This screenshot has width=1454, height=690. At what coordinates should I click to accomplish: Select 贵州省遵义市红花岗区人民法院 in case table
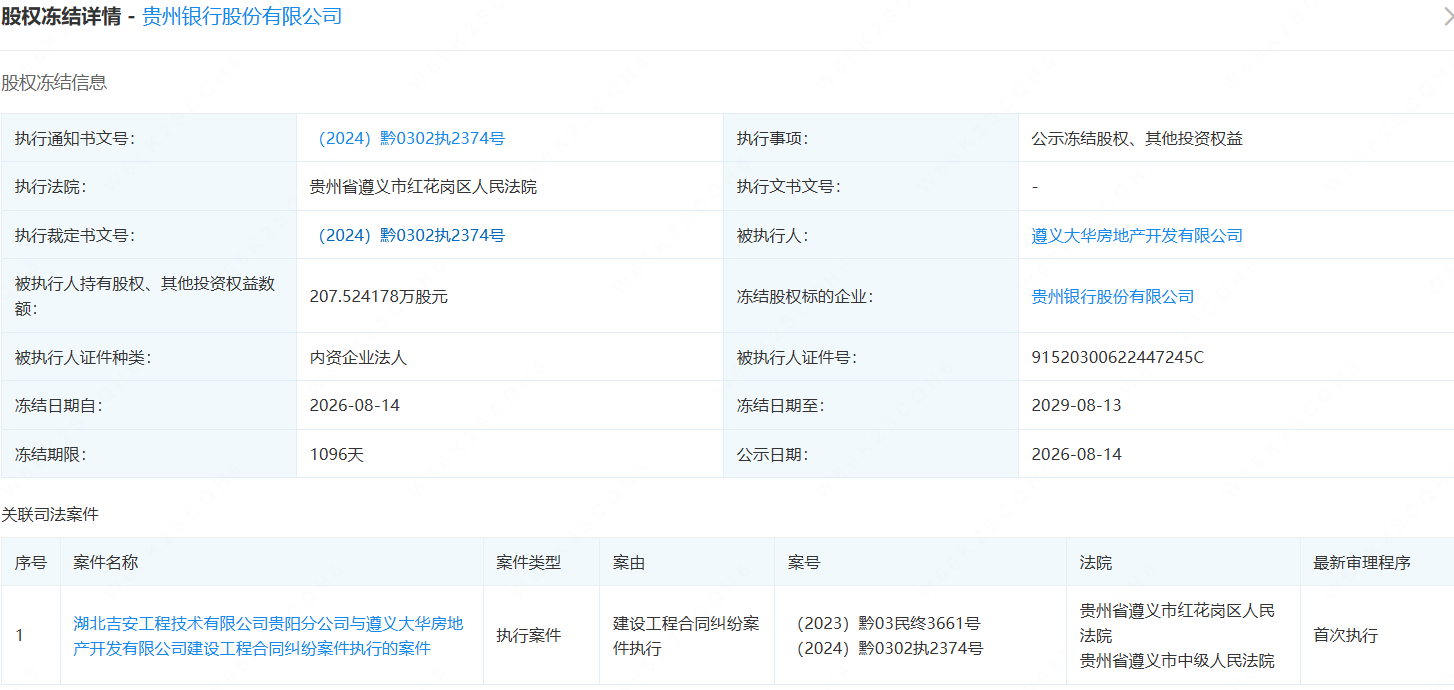point(1177,623)
